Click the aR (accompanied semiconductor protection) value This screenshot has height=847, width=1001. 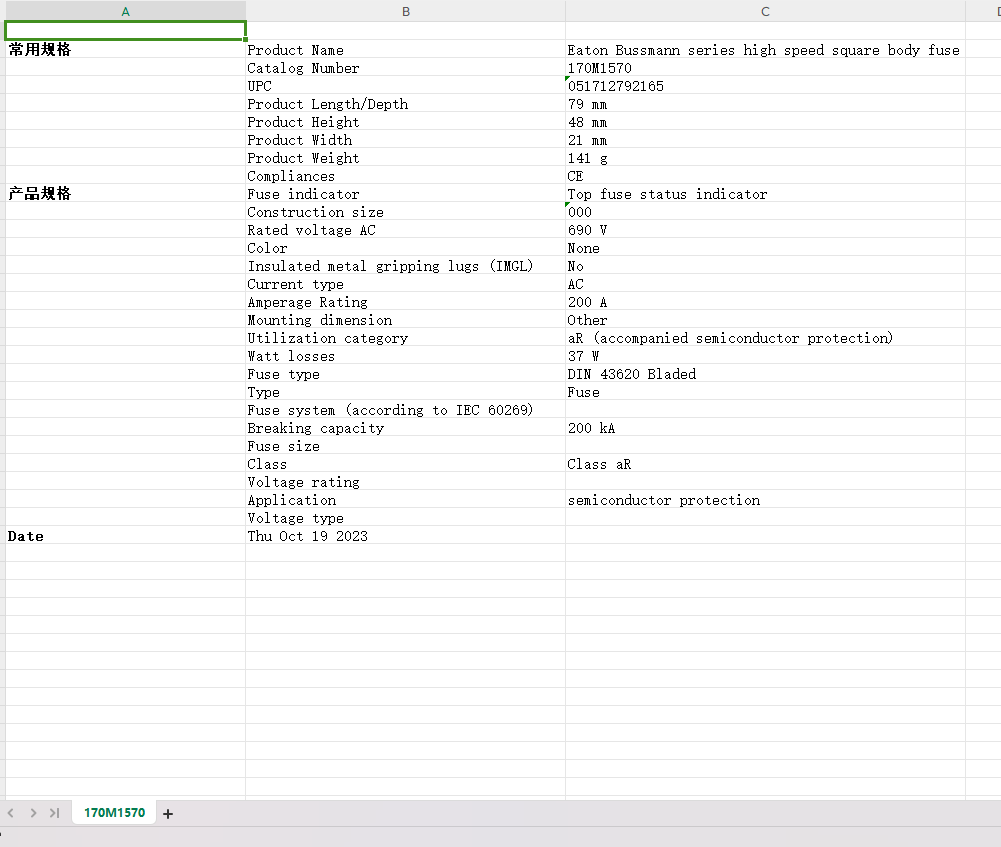click(x=765, y=338)
